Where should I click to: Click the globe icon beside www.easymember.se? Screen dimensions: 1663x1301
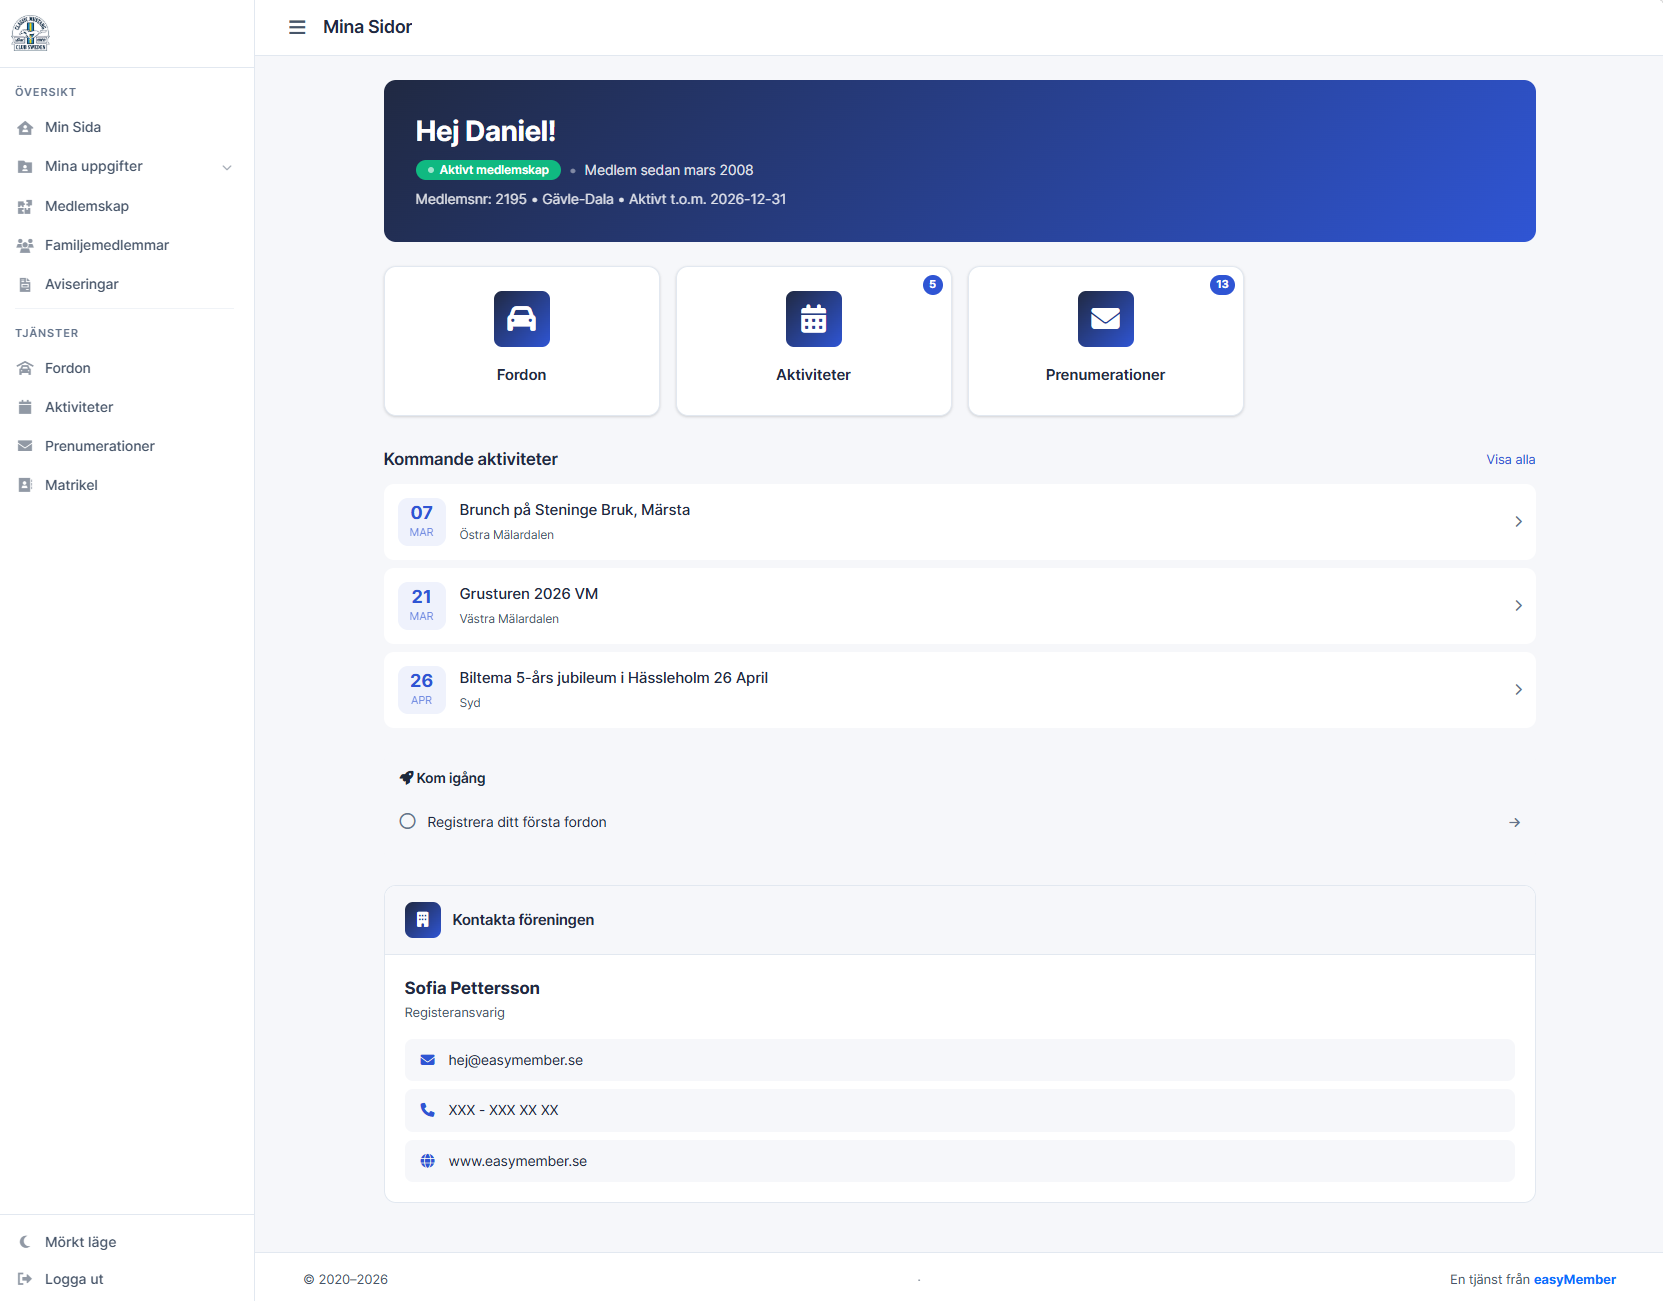click(x=428, y=1161)
